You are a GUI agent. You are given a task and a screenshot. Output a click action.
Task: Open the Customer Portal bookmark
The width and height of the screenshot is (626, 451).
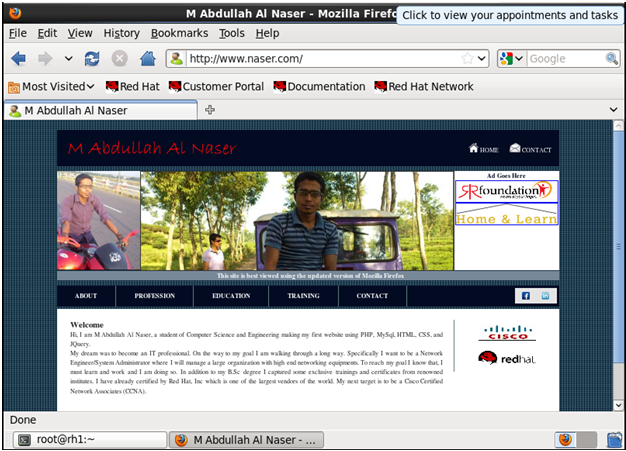pyautogui.click(x=220, y=87)
